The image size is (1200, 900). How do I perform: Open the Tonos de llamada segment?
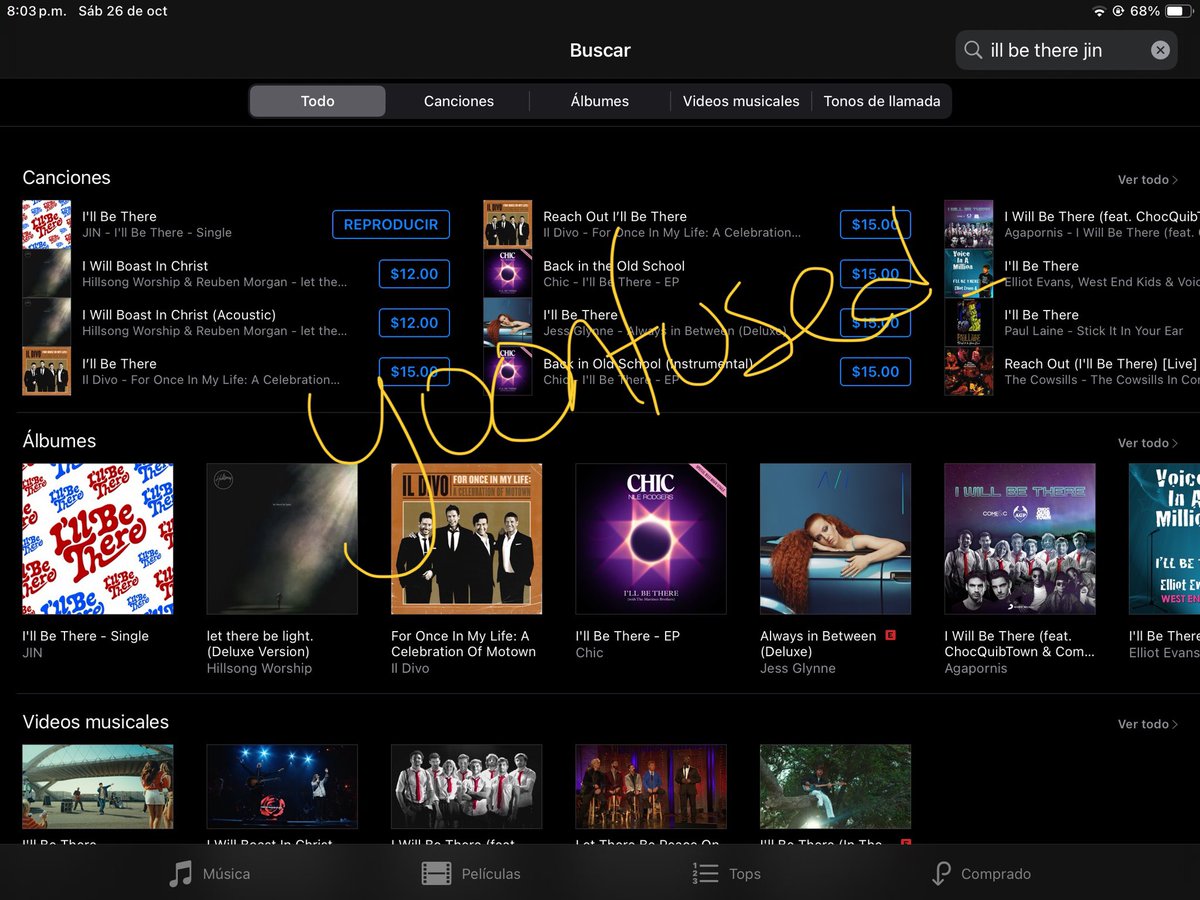(882, 101)
